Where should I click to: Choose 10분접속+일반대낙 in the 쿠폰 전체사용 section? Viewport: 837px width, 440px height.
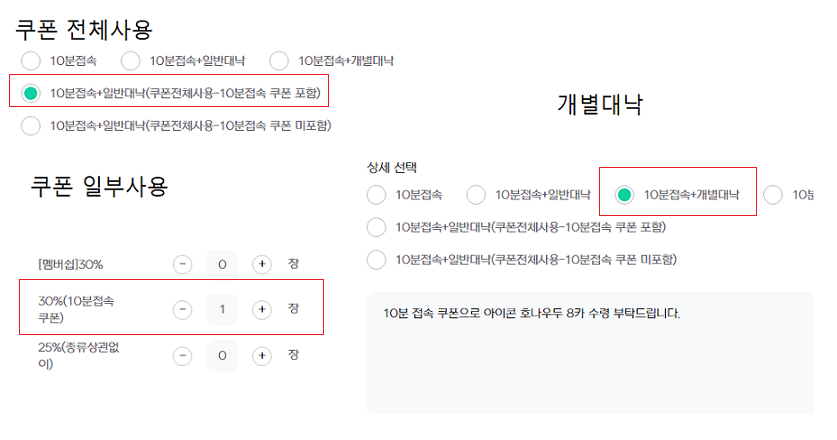point(131,61)
